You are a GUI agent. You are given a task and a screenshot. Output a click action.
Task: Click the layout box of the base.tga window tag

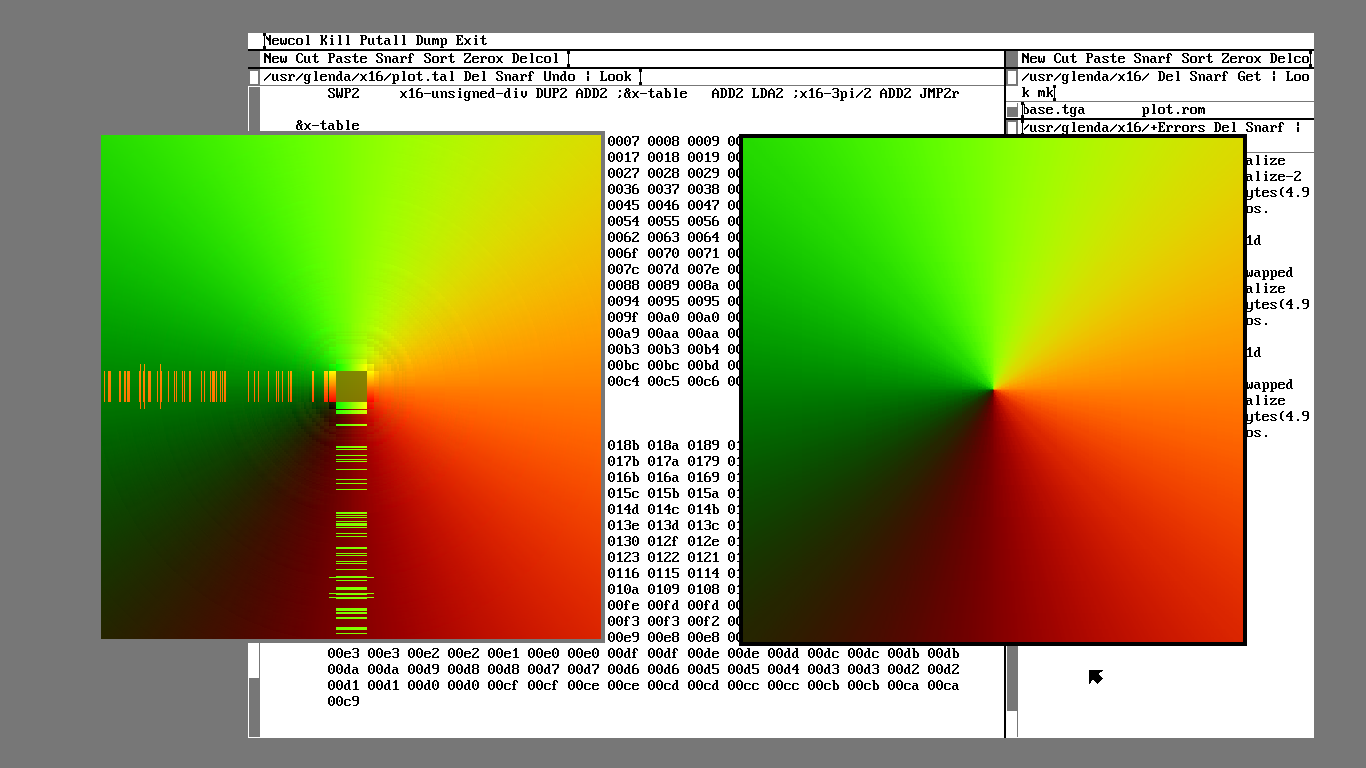point(1010,110)
